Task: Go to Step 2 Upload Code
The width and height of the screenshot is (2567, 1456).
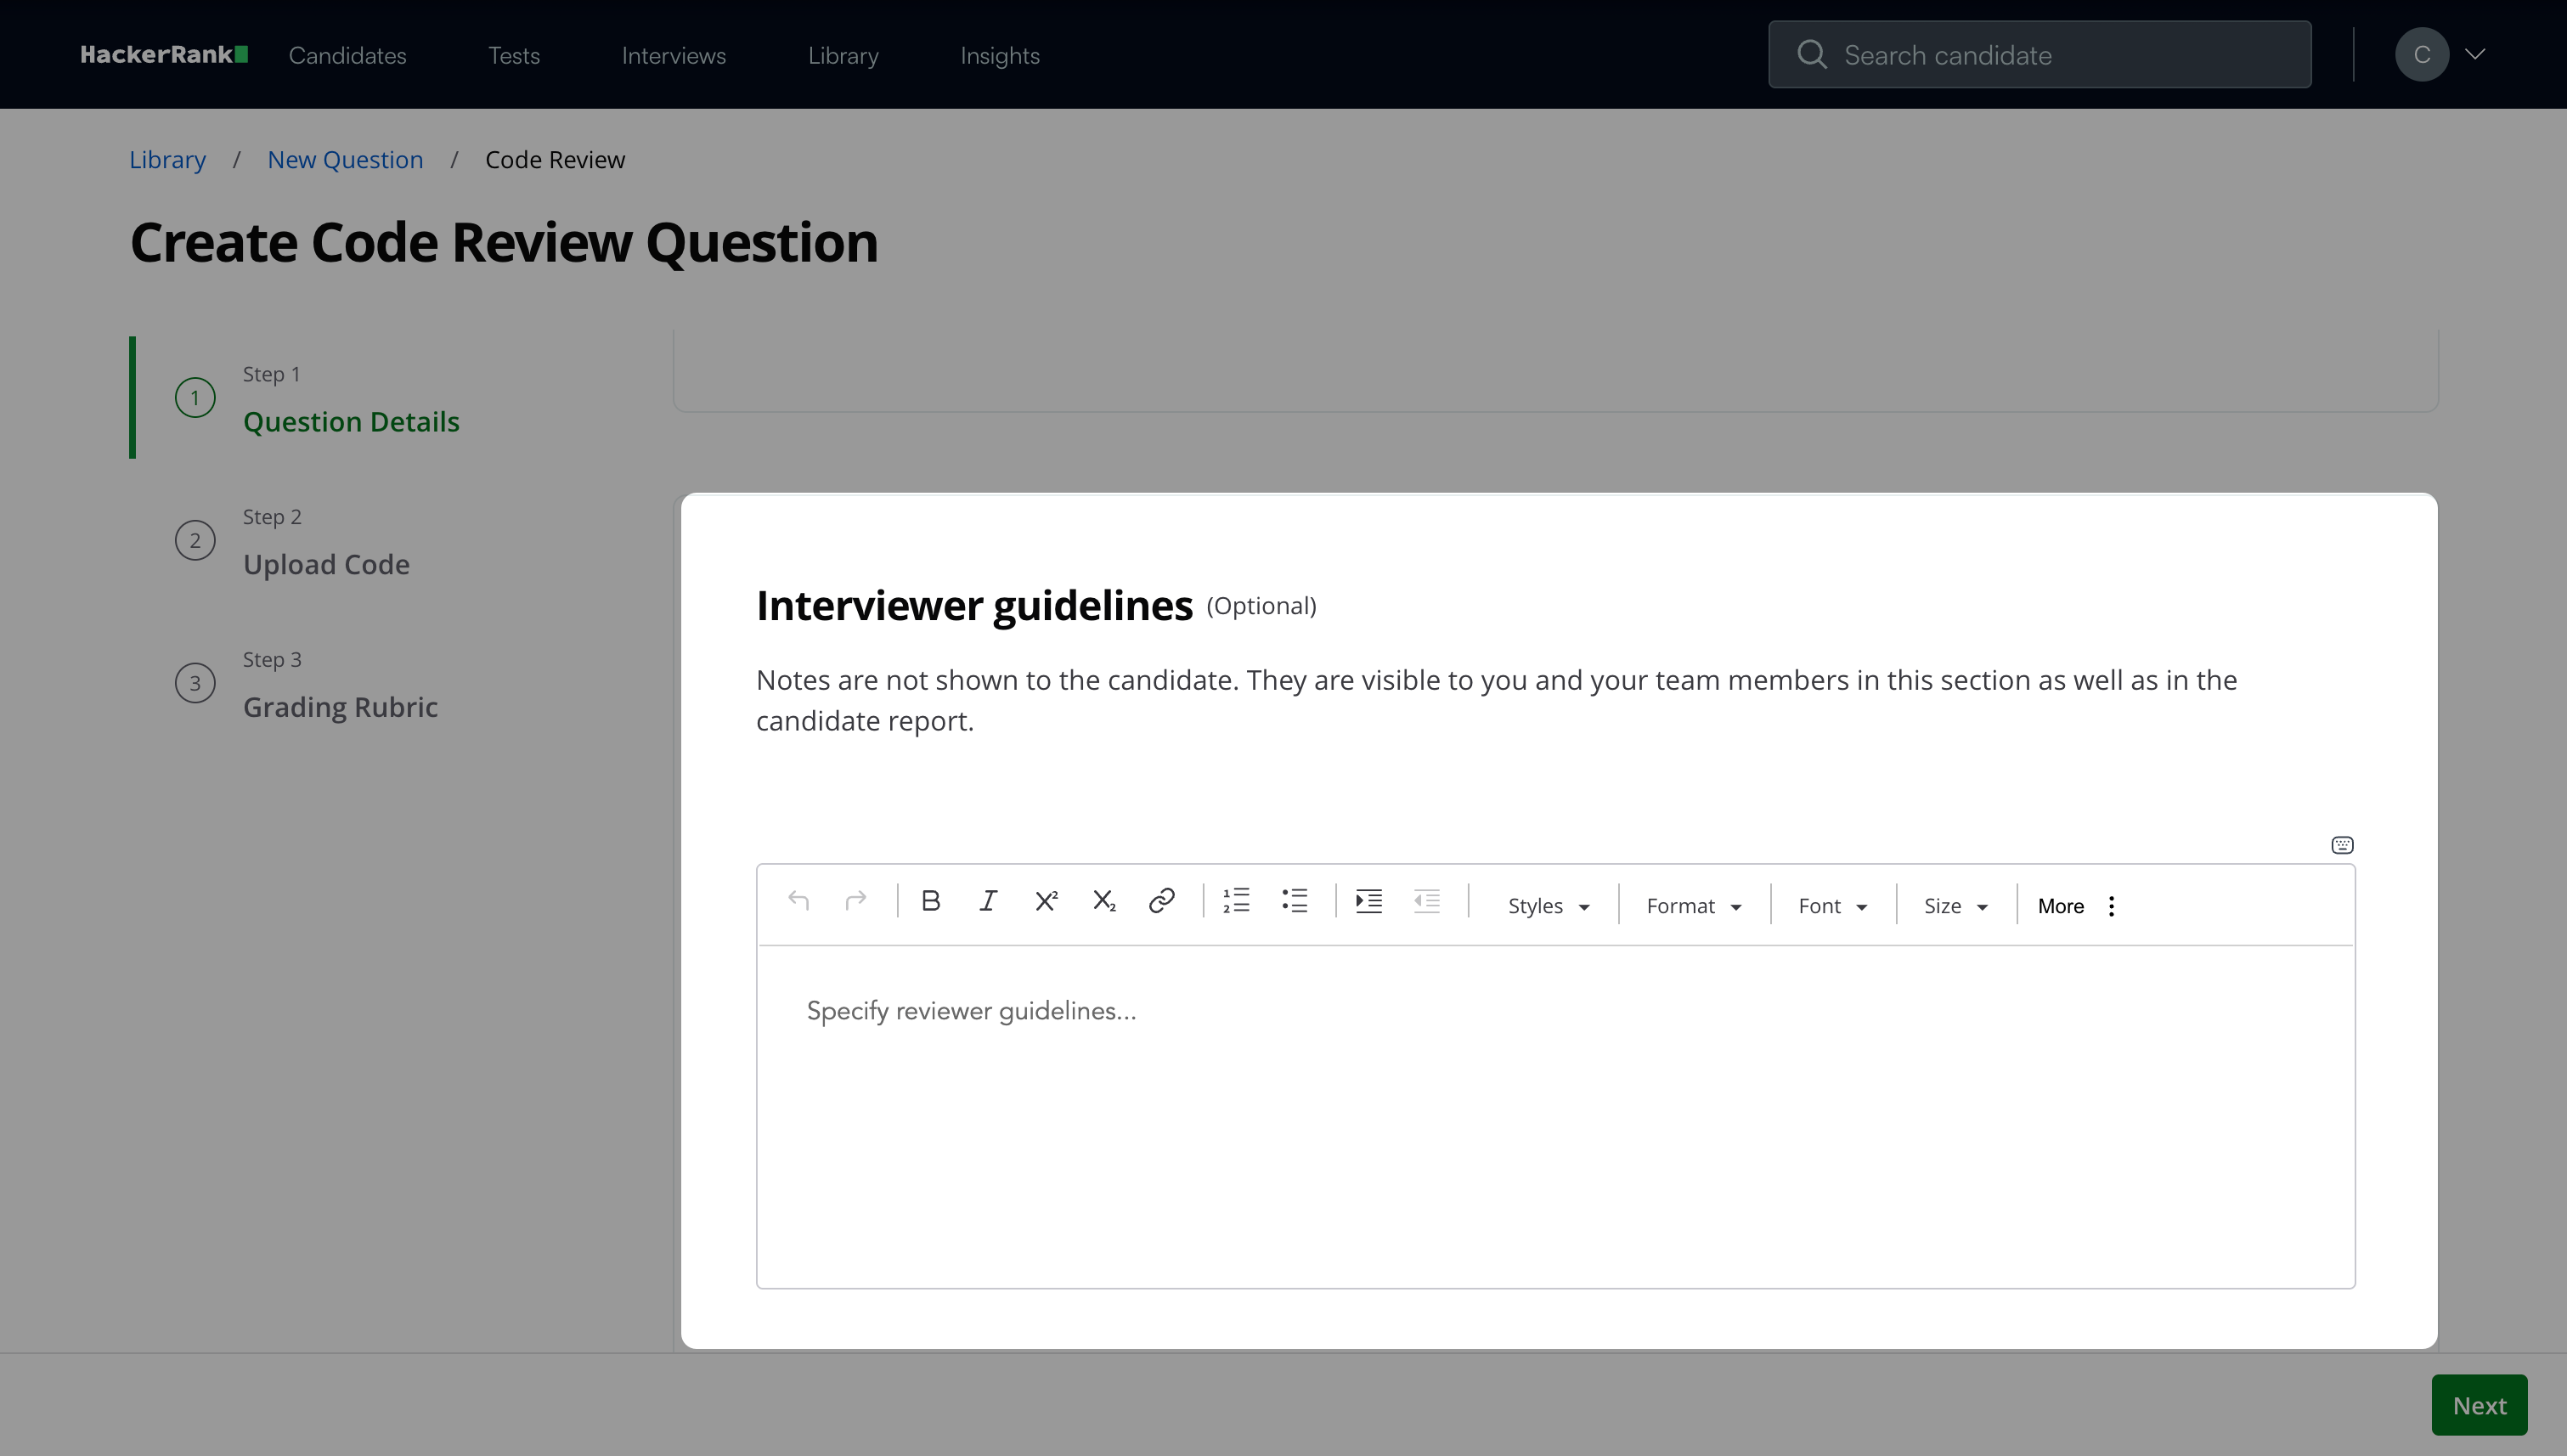Action: point(326,564)
